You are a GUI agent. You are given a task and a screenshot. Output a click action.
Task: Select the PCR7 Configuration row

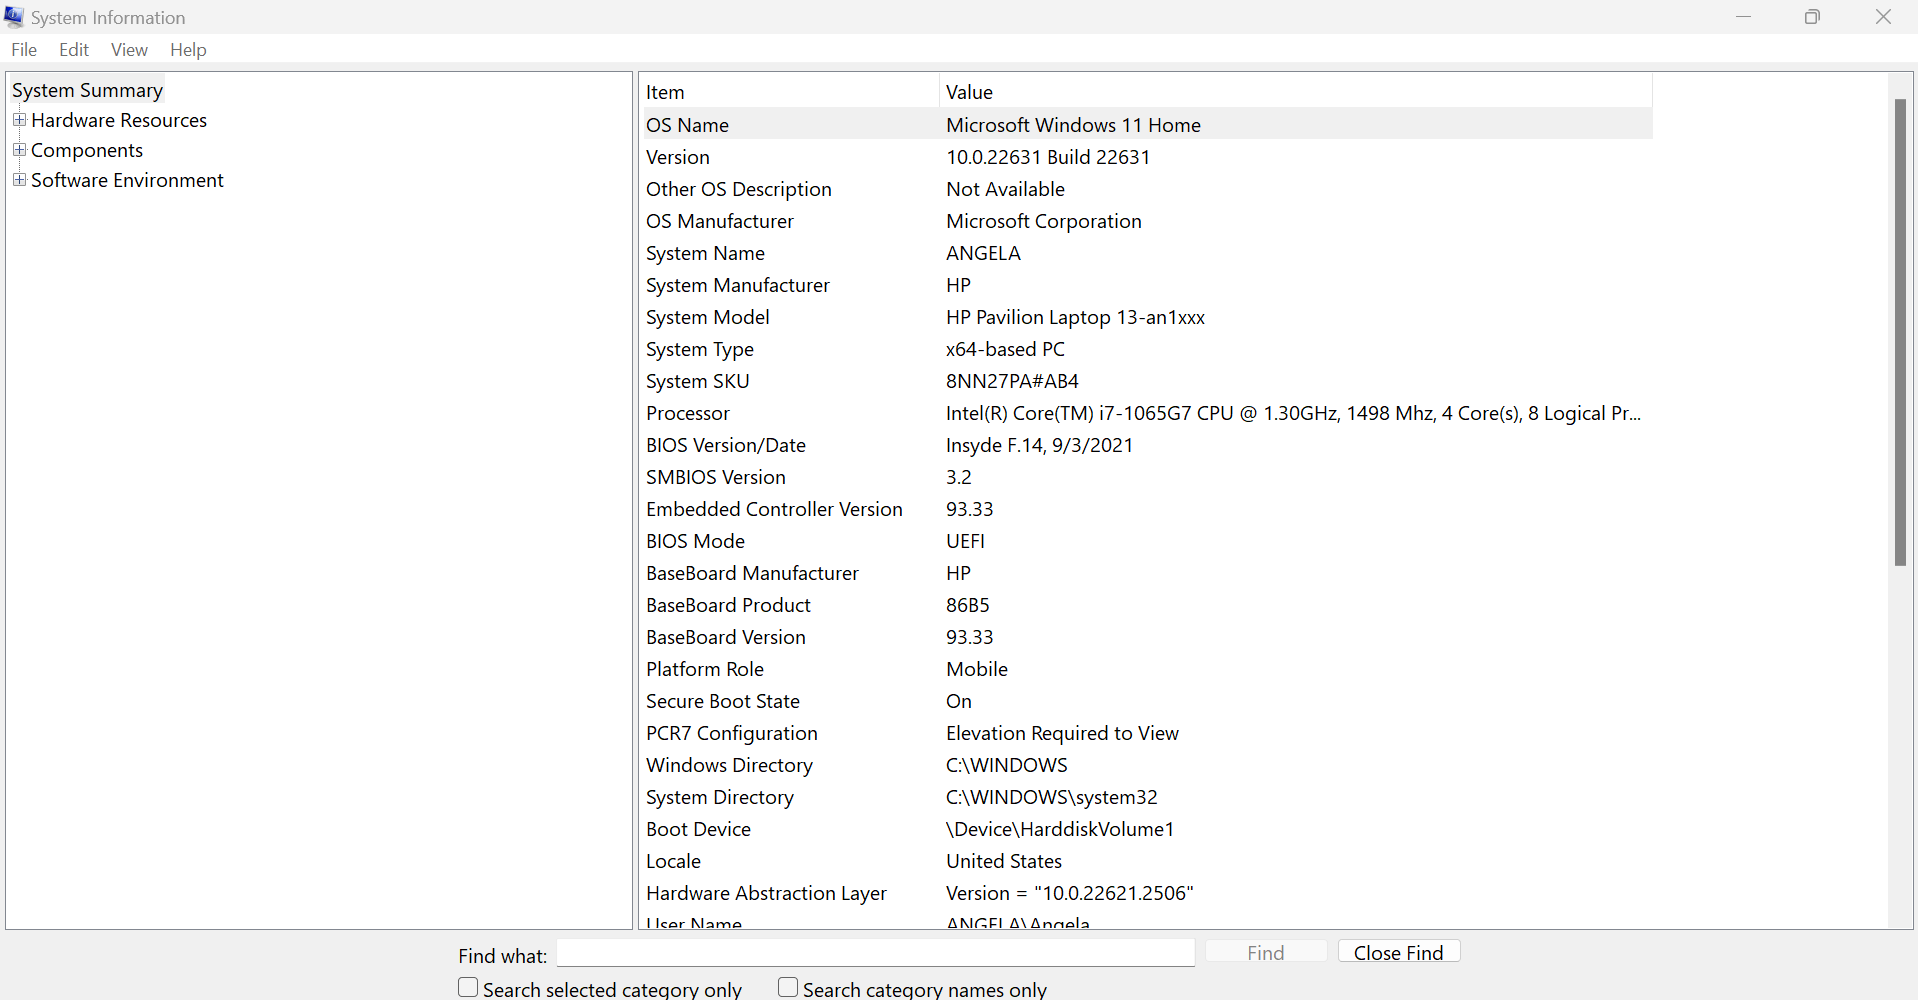[x=1146, y=733]
